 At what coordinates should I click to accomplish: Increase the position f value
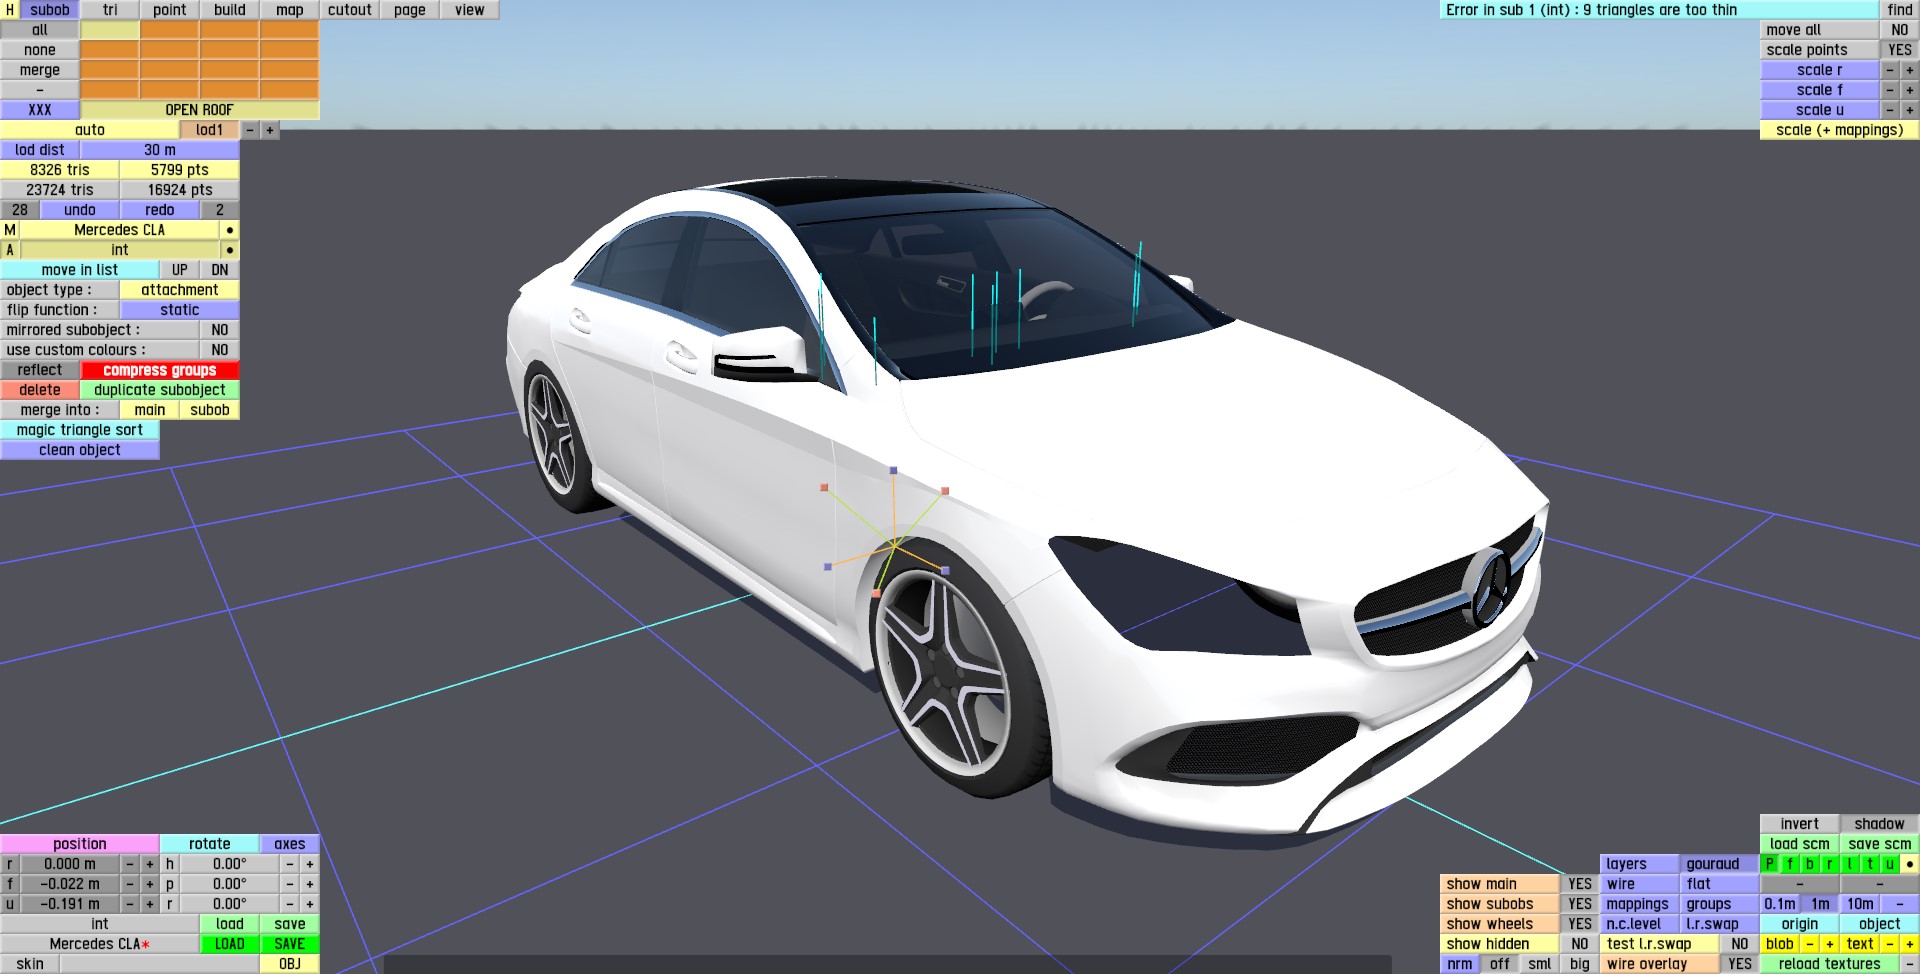150,884
